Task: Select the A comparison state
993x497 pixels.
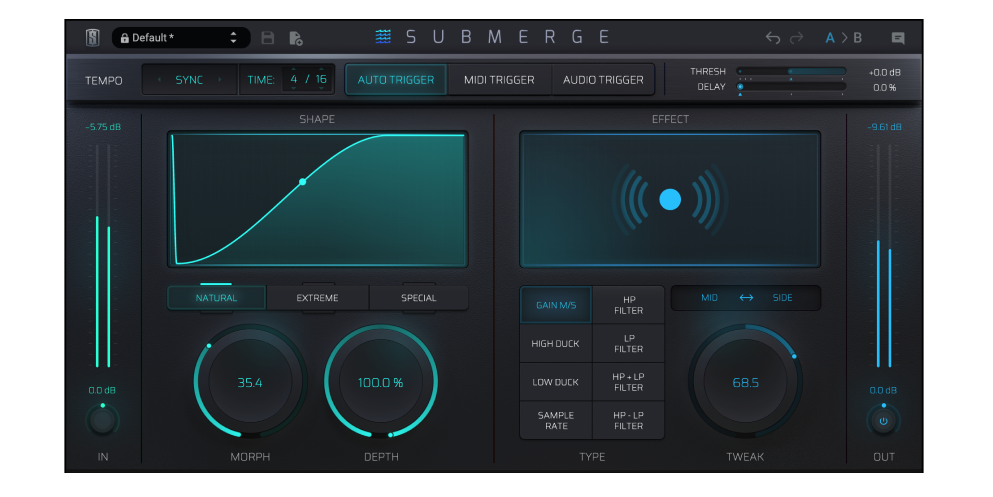Action: [x=830, y=38]
